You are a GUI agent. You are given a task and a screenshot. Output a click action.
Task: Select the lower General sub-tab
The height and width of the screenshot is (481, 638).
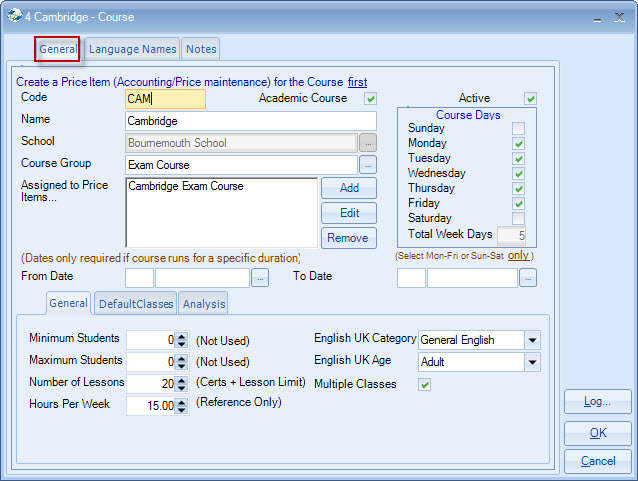68,303
